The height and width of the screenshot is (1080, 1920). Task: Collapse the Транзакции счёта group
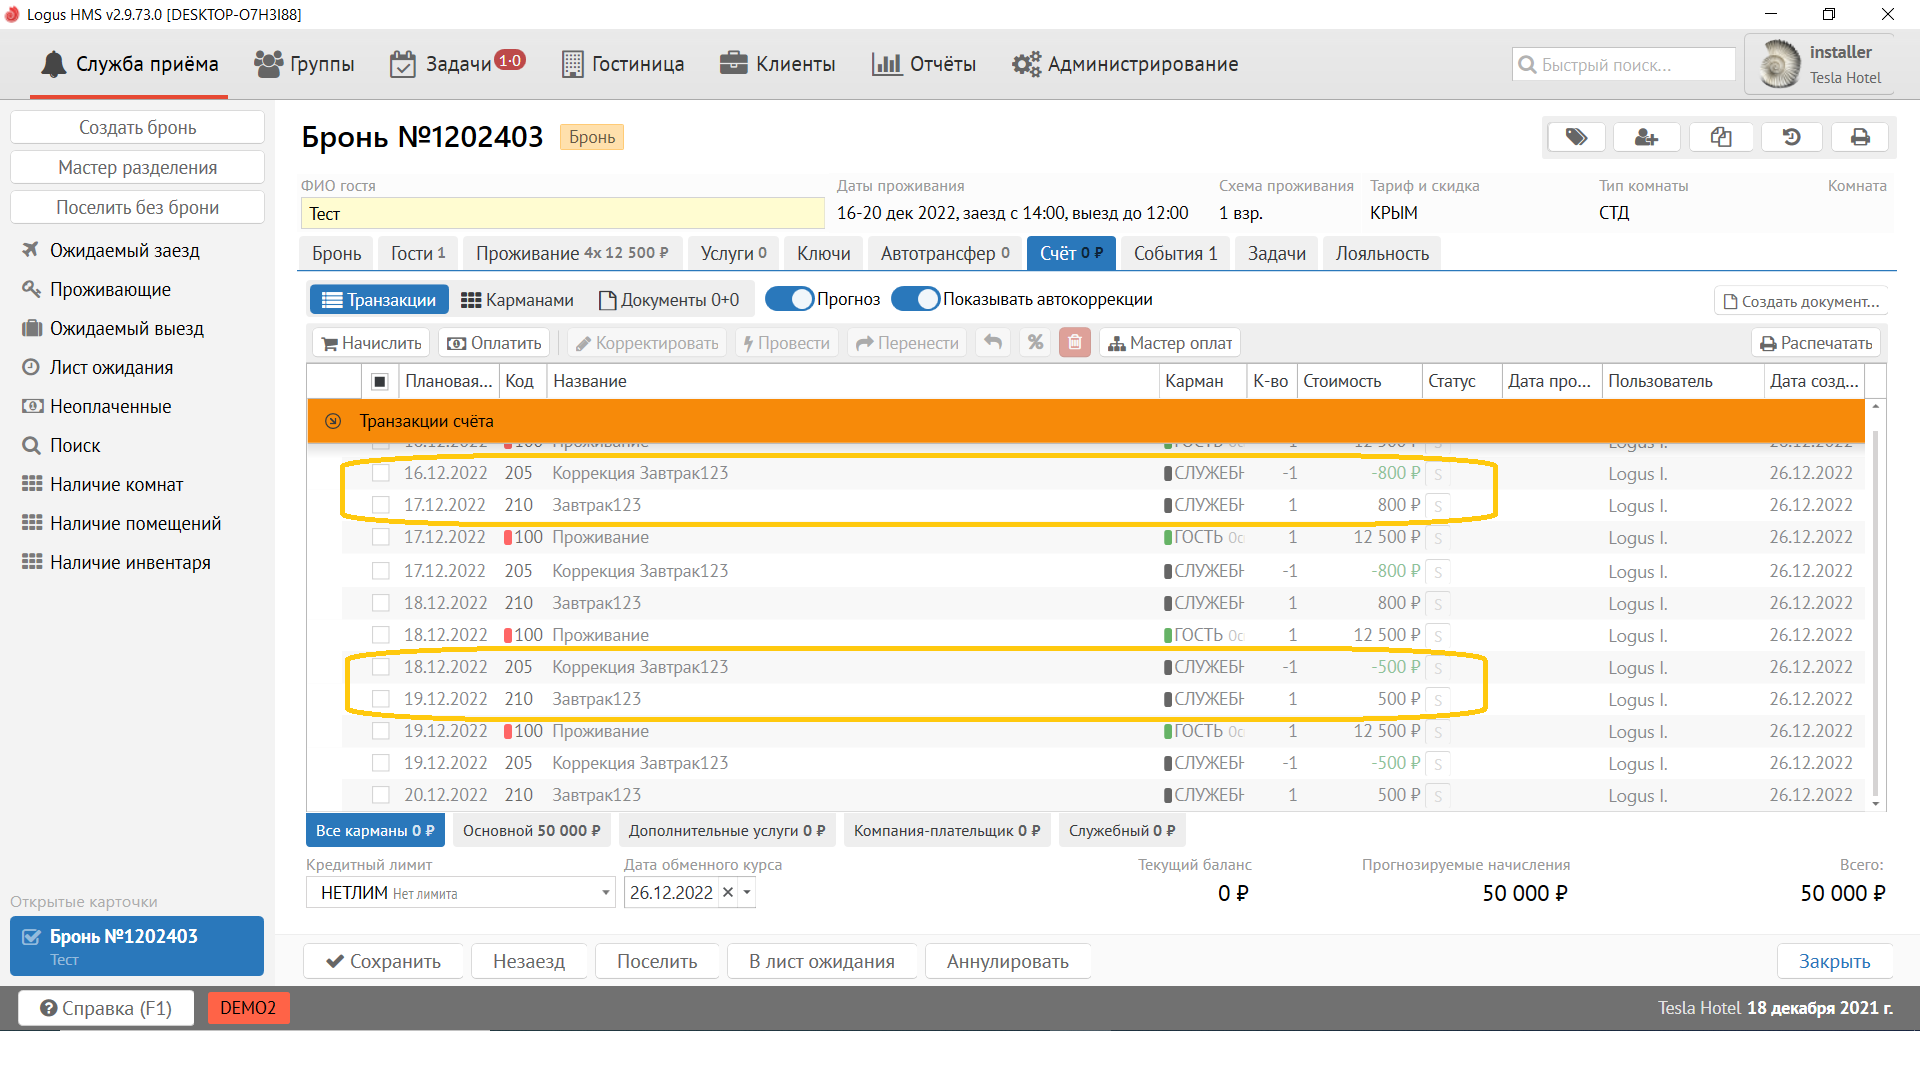(333, 421)
